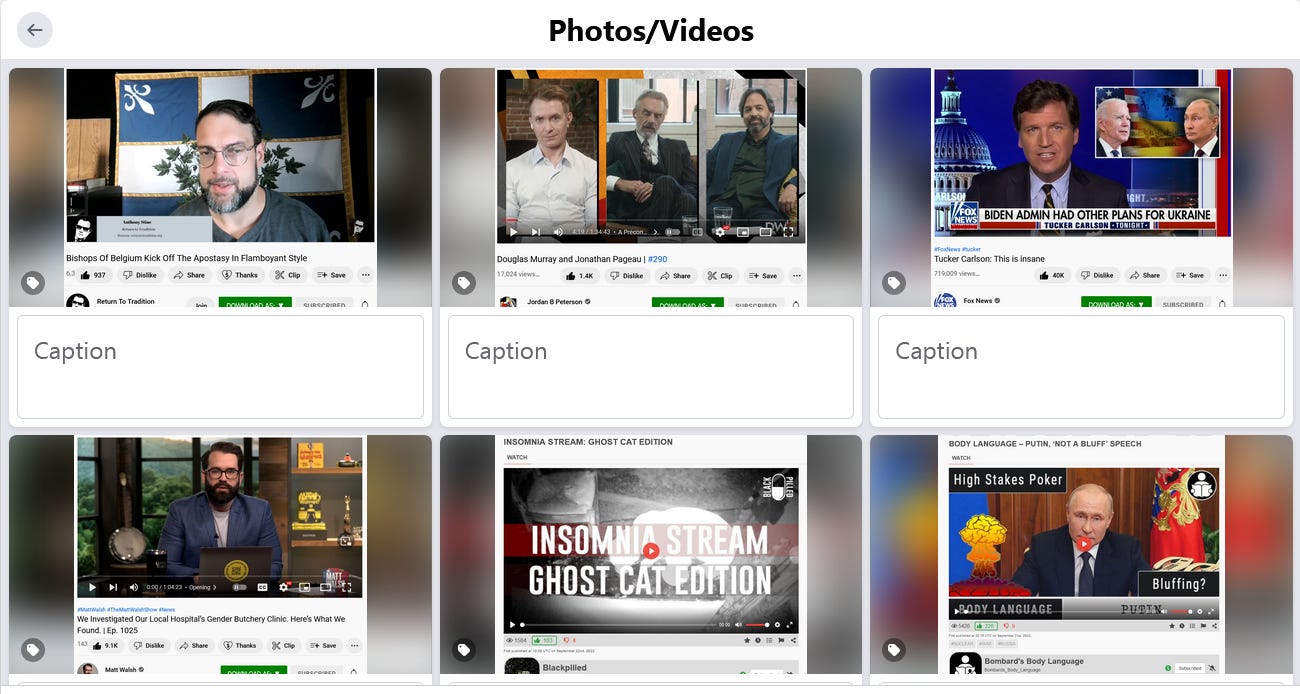This screenshot has width=1300, height=694.
Task: Tag the Douglas Murray and Jonathan Pageau photo
Action: pyautogui.click(x=463, y=283)
